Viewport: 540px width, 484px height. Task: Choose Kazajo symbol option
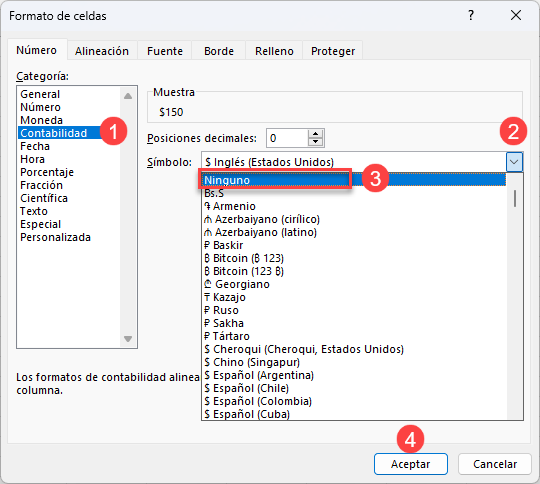point(354,297)
